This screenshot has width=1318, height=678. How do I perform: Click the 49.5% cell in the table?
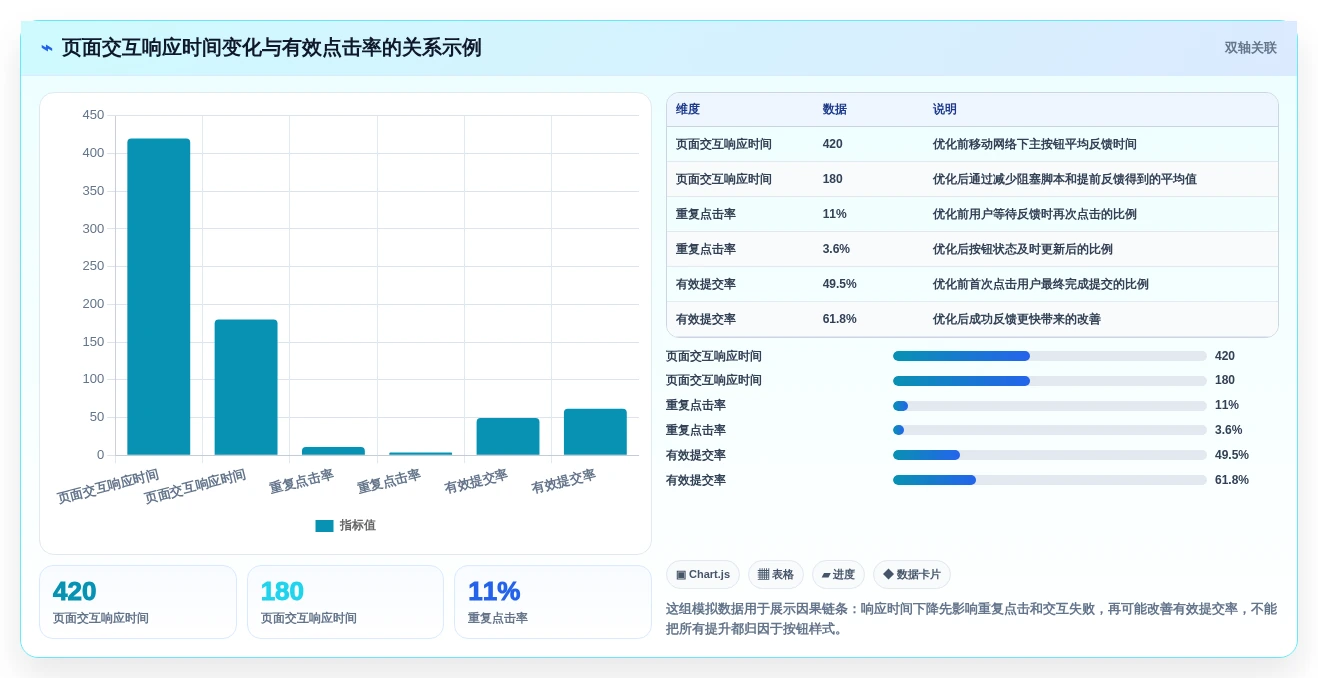click(869, 284)
